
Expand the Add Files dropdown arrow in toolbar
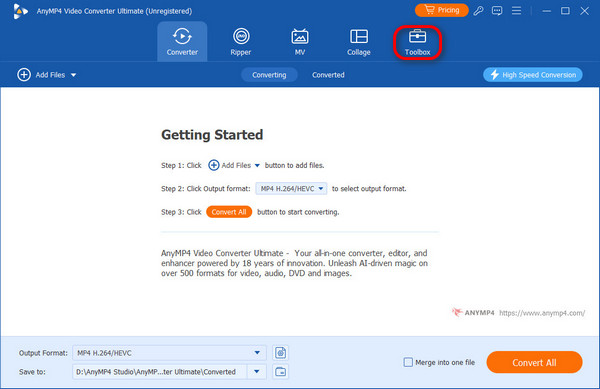coord(73,75)
